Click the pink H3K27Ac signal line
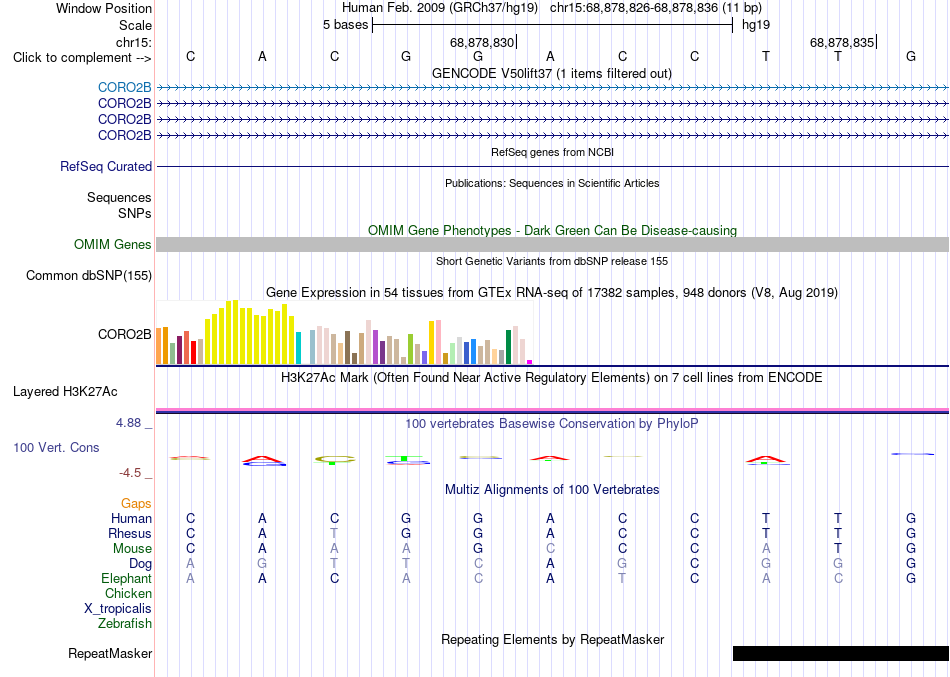950x677 pixels. [x=552, y=410]
